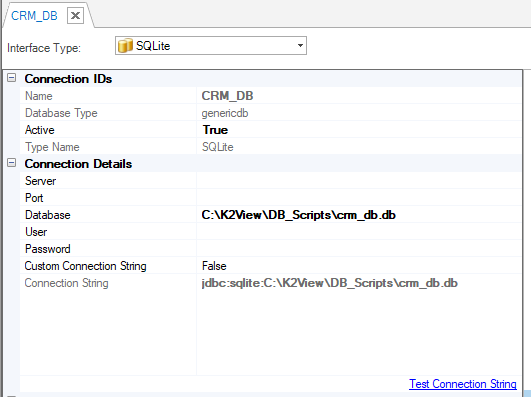The image size is (531, 397).
Task: Click the Password value field
Action: tap(359, 249)
